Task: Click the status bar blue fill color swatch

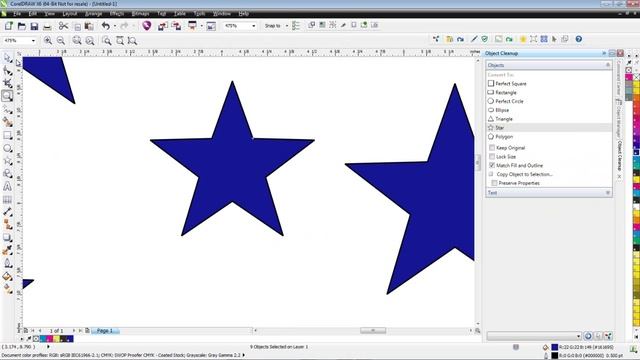Action: (x=555, y=347)
